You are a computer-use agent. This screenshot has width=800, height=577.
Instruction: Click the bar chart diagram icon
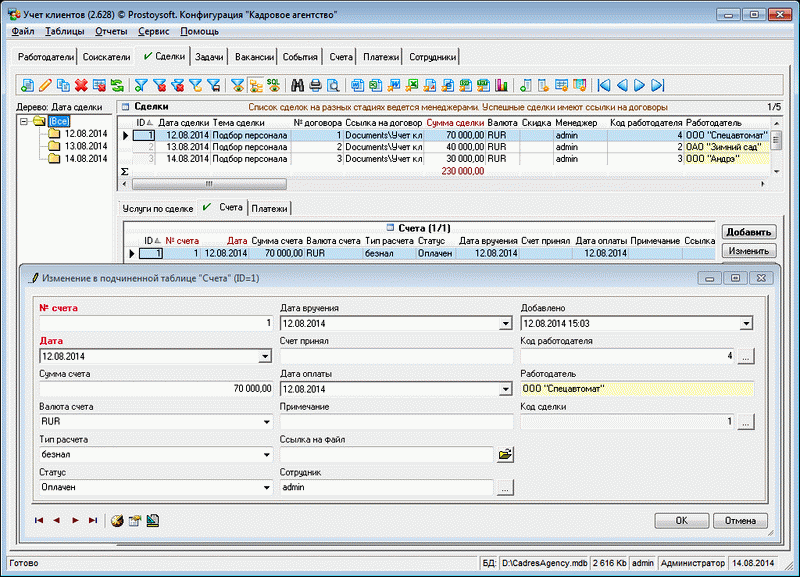pyautogui.click(x=501, y=85)
